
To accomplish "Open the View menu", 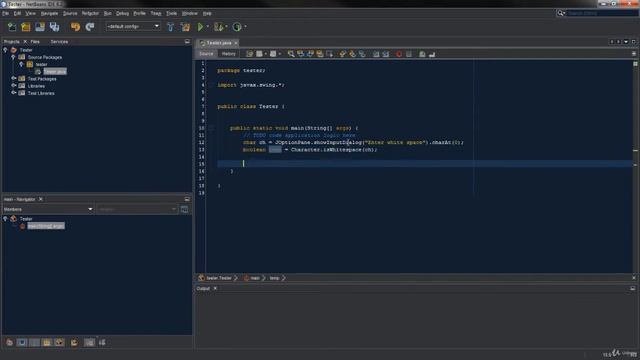I will coord(31,13).
